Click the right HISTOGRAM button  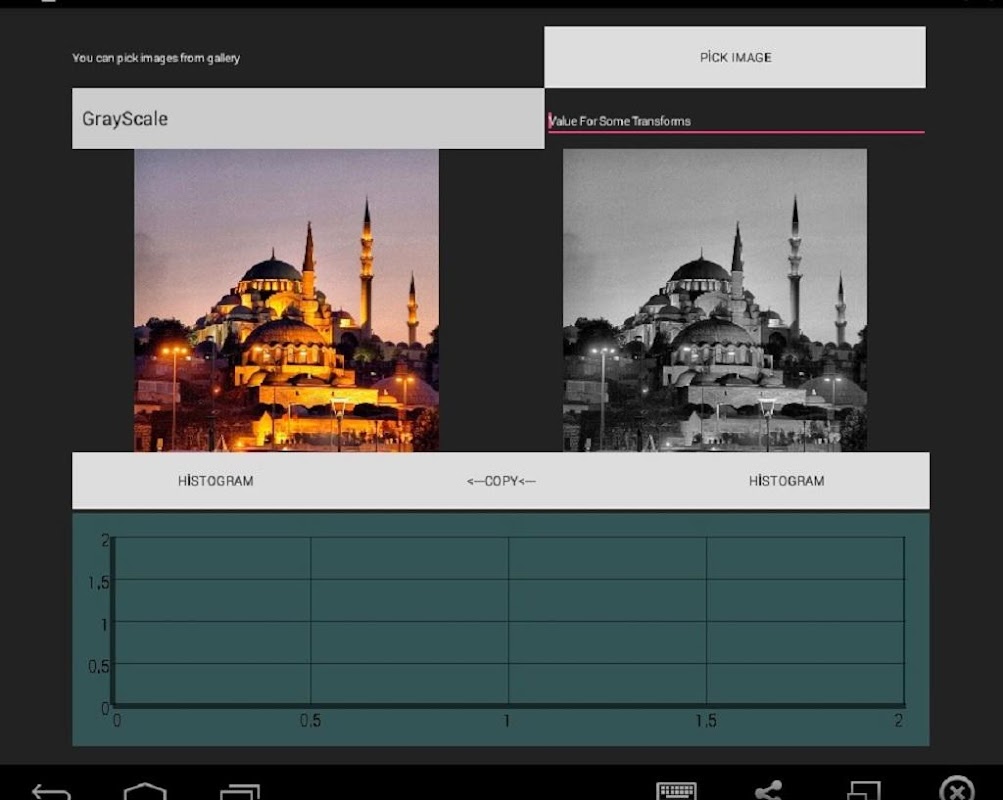click(786, 481)
